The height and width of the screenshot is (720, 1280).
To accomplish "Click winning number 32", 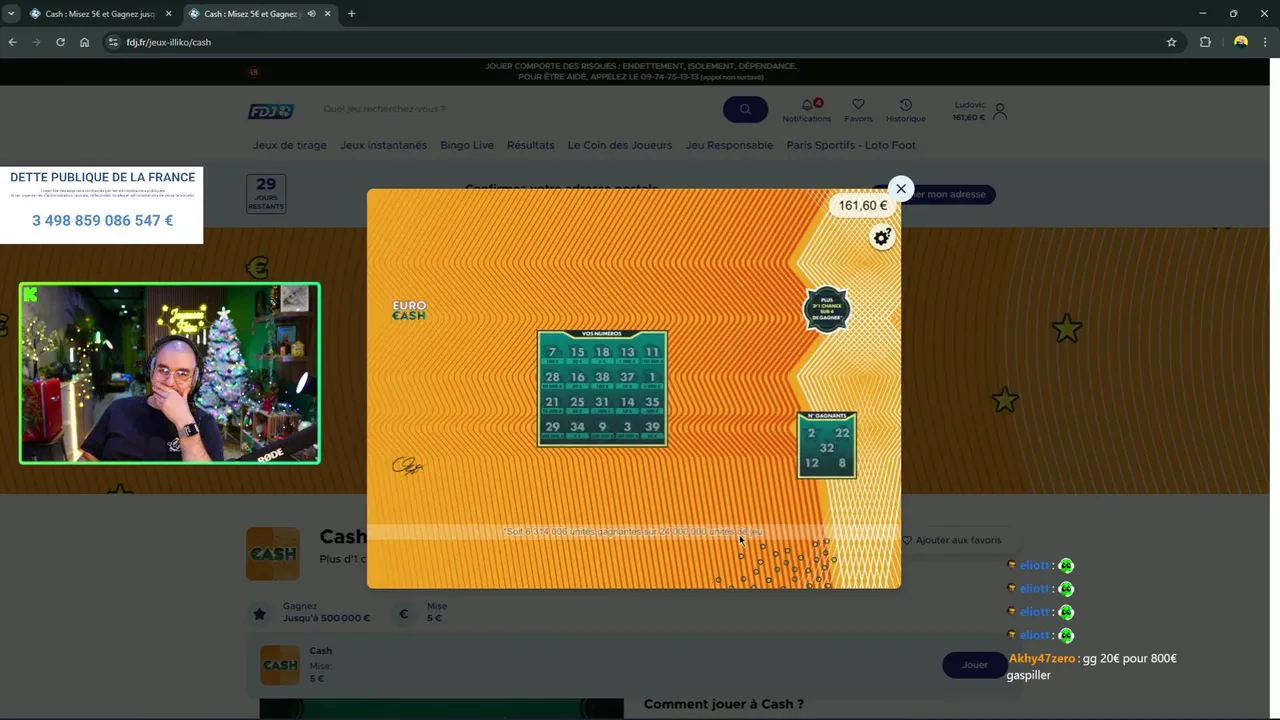I will tap(826, 448).
